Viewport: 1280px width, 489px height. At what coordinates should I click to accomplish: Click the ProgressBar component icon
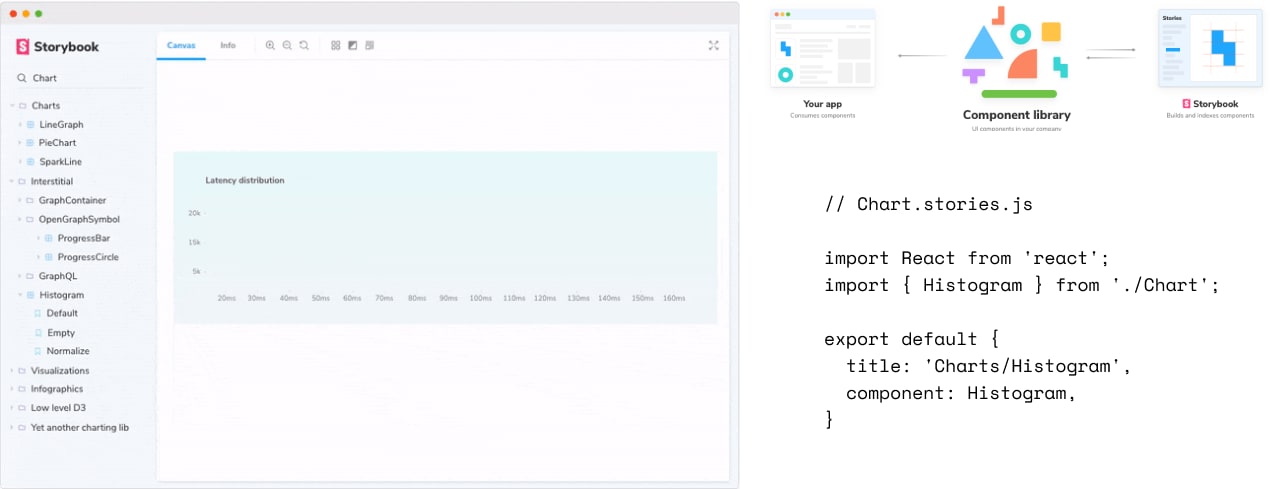pos(49,238)
